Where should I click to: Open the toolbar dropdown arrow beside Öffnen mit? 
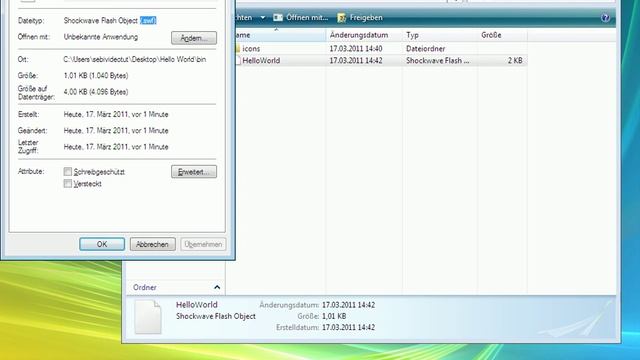pos(262,18)
